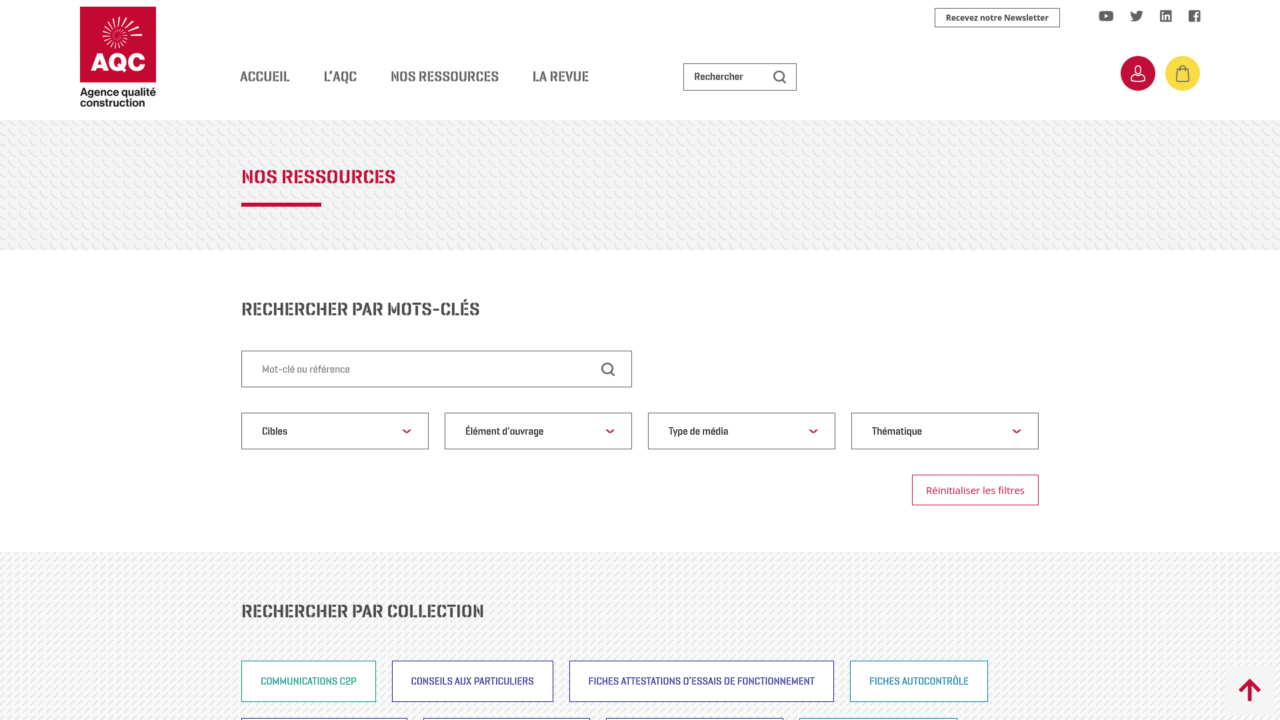Select the Conseils aux particuliers collection

click(472, 681)
